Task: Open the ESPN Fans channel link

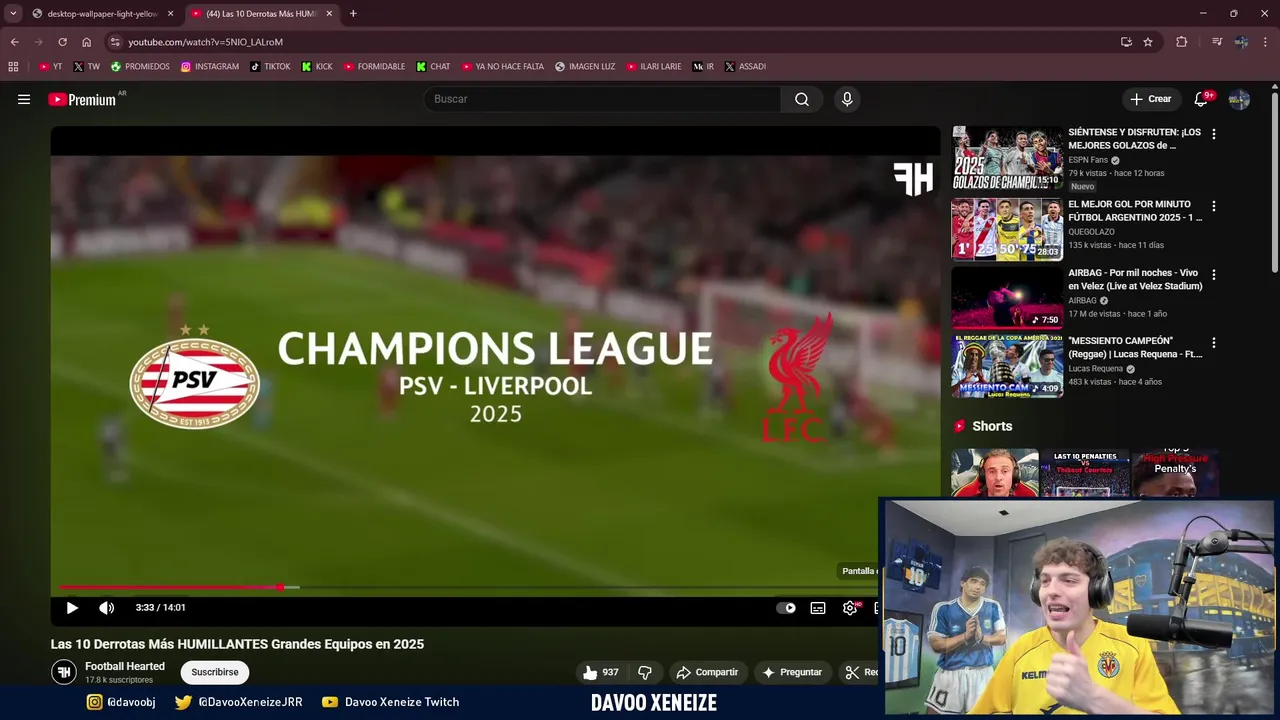Action: [1088, 160]
